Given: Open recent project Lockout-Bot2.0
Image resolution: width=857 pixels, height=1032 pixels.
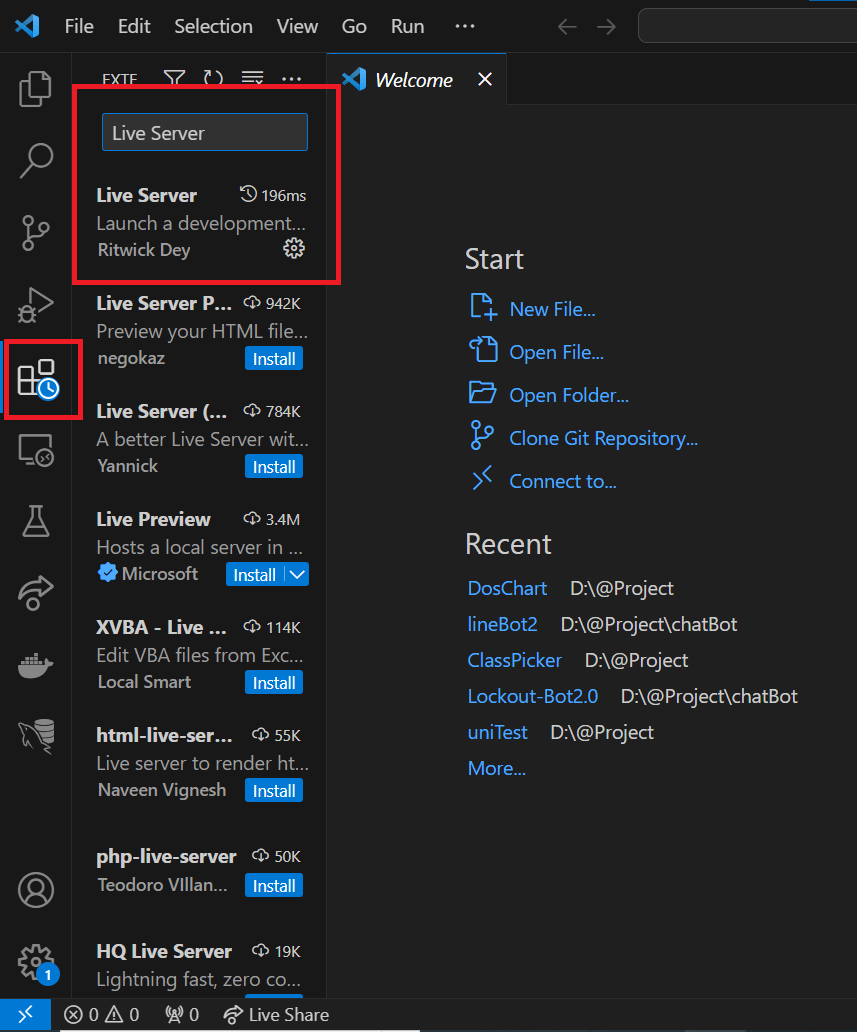Looking at the screenshot, I should (x=532, y=696).
